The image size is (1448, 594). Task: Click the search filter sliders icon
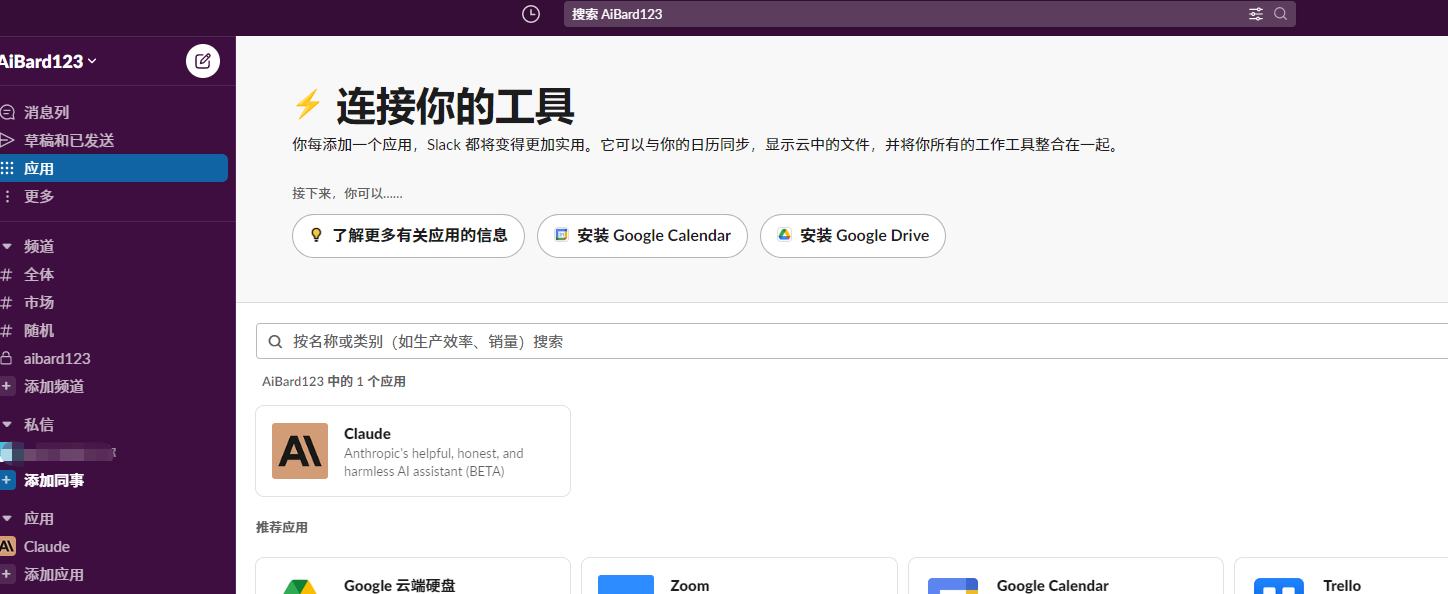tap(1256, 14)
